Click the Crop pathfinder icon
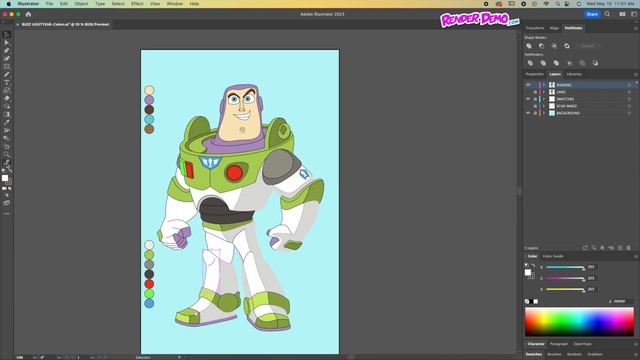 click(569, 63)
